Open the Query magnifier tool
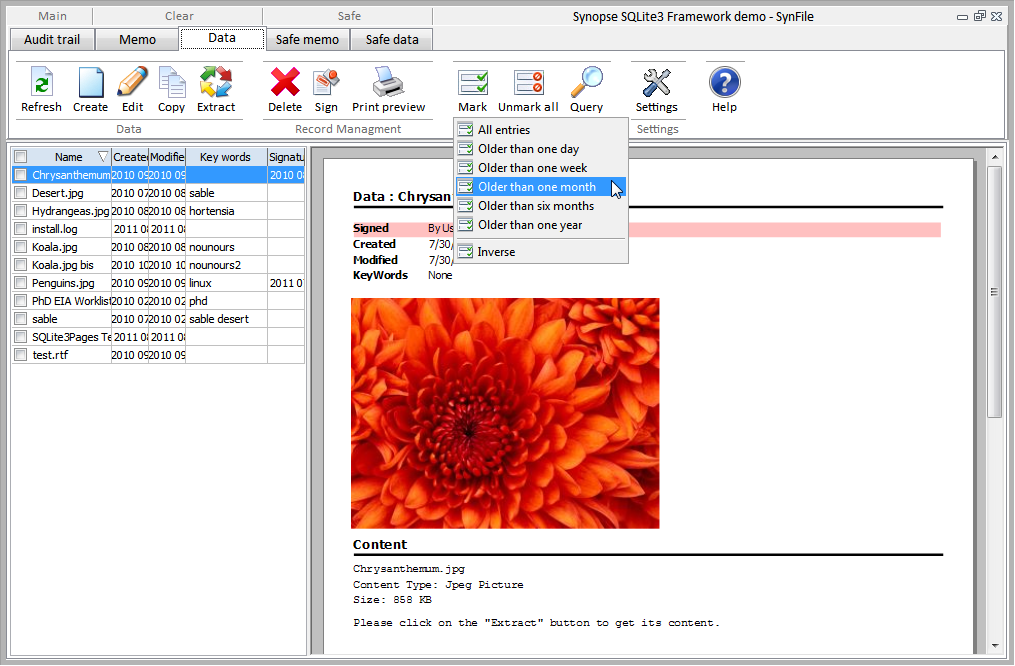Screen dimensions: 1015x666 tap(586, 84)
